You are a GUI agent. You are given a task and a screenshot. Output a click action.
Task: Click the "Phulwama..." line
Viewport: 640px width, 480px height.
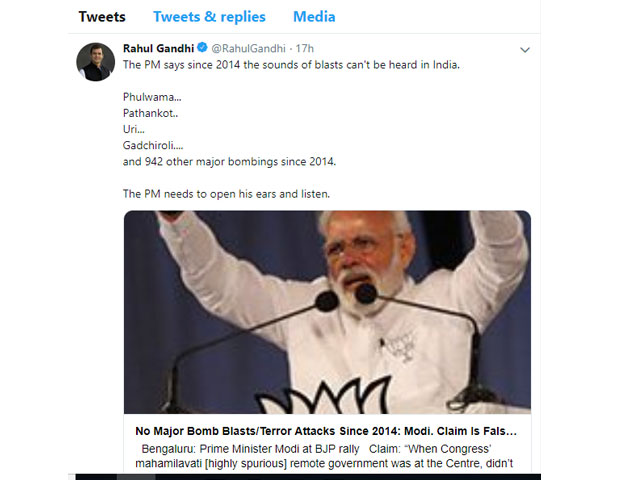pos(147,97)
